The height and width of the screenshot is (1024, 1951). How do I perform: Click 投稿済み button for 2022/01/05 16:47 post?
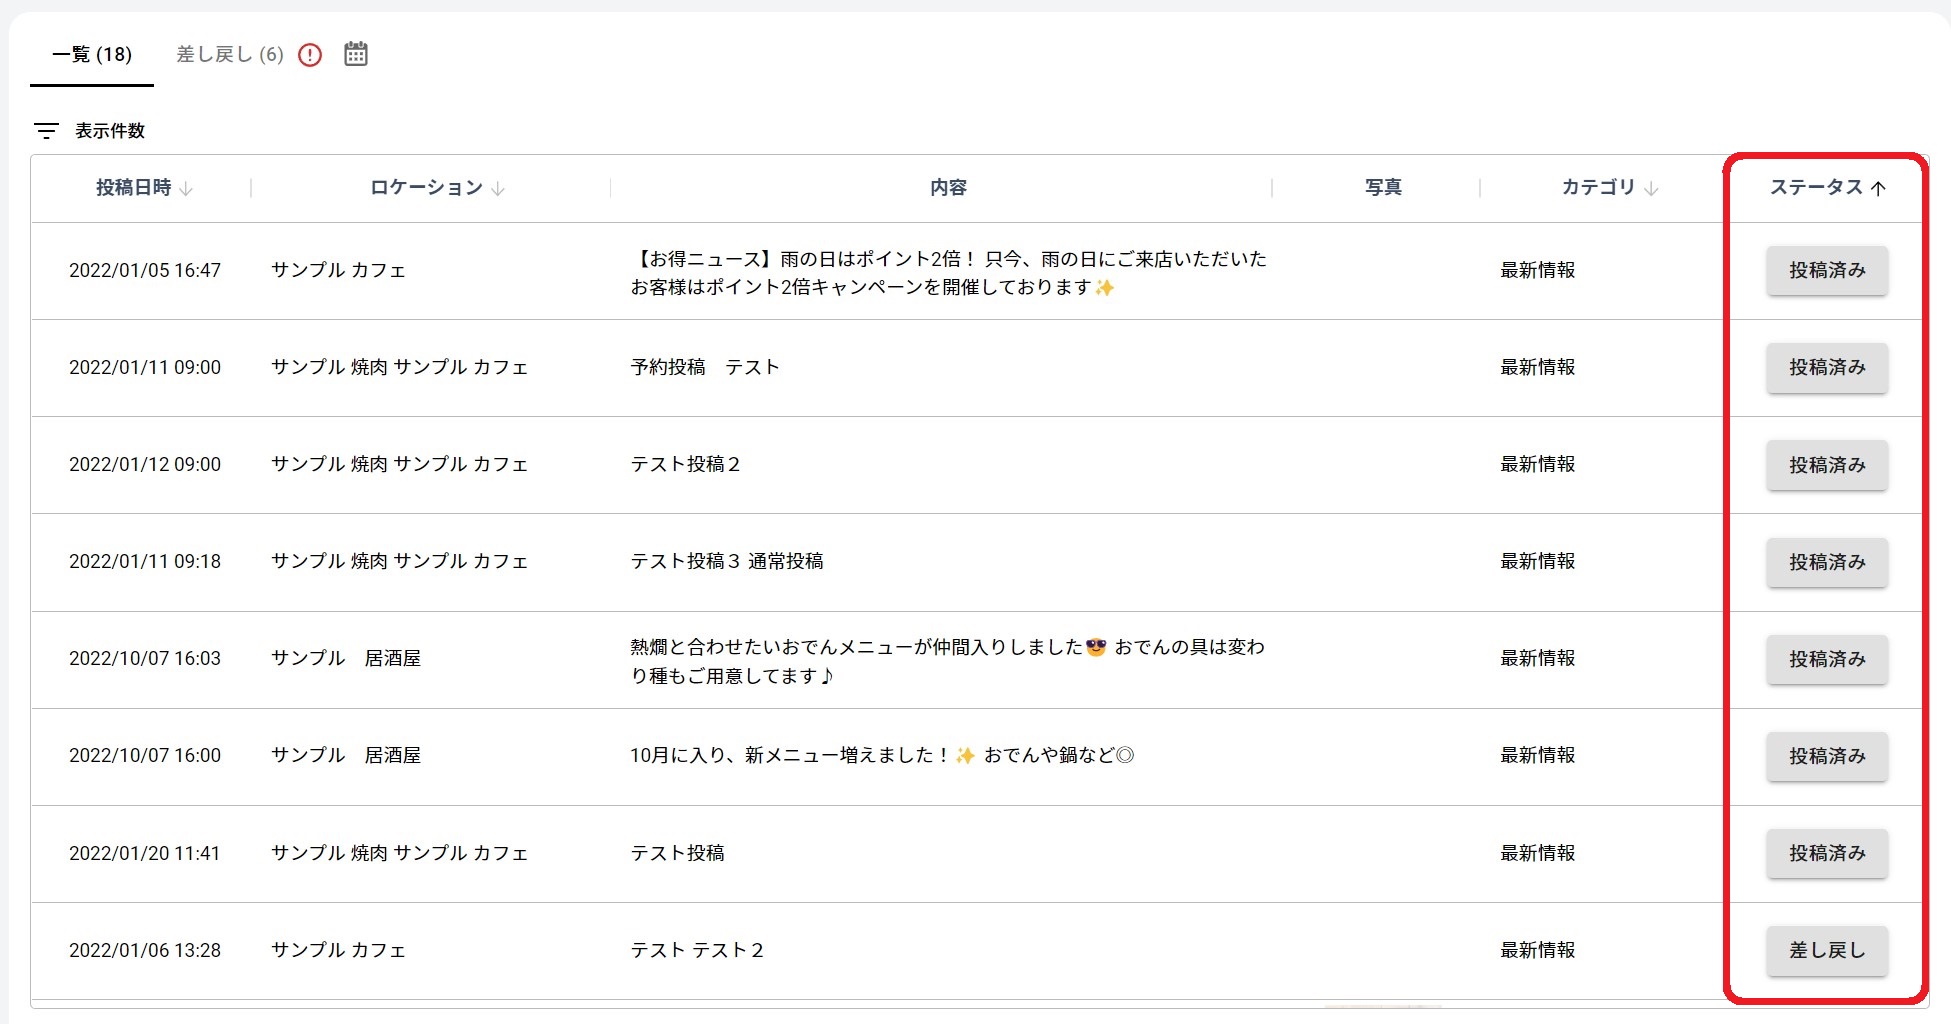[x=1826, y=271]
